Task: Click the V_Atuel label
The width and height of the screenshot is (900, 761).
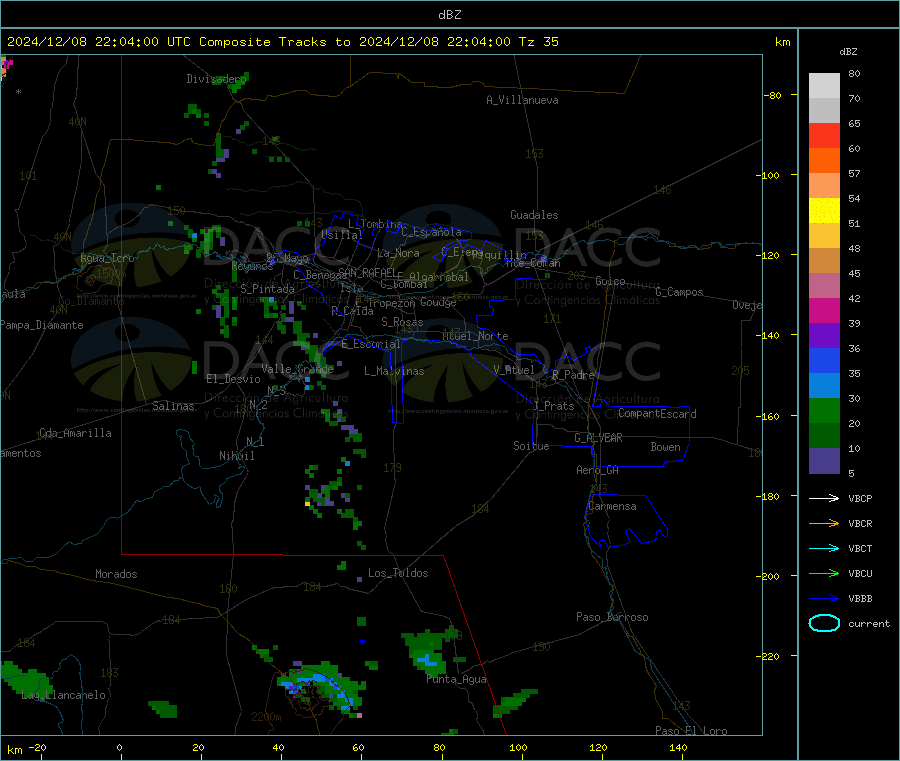Action: tap(514, 370)
